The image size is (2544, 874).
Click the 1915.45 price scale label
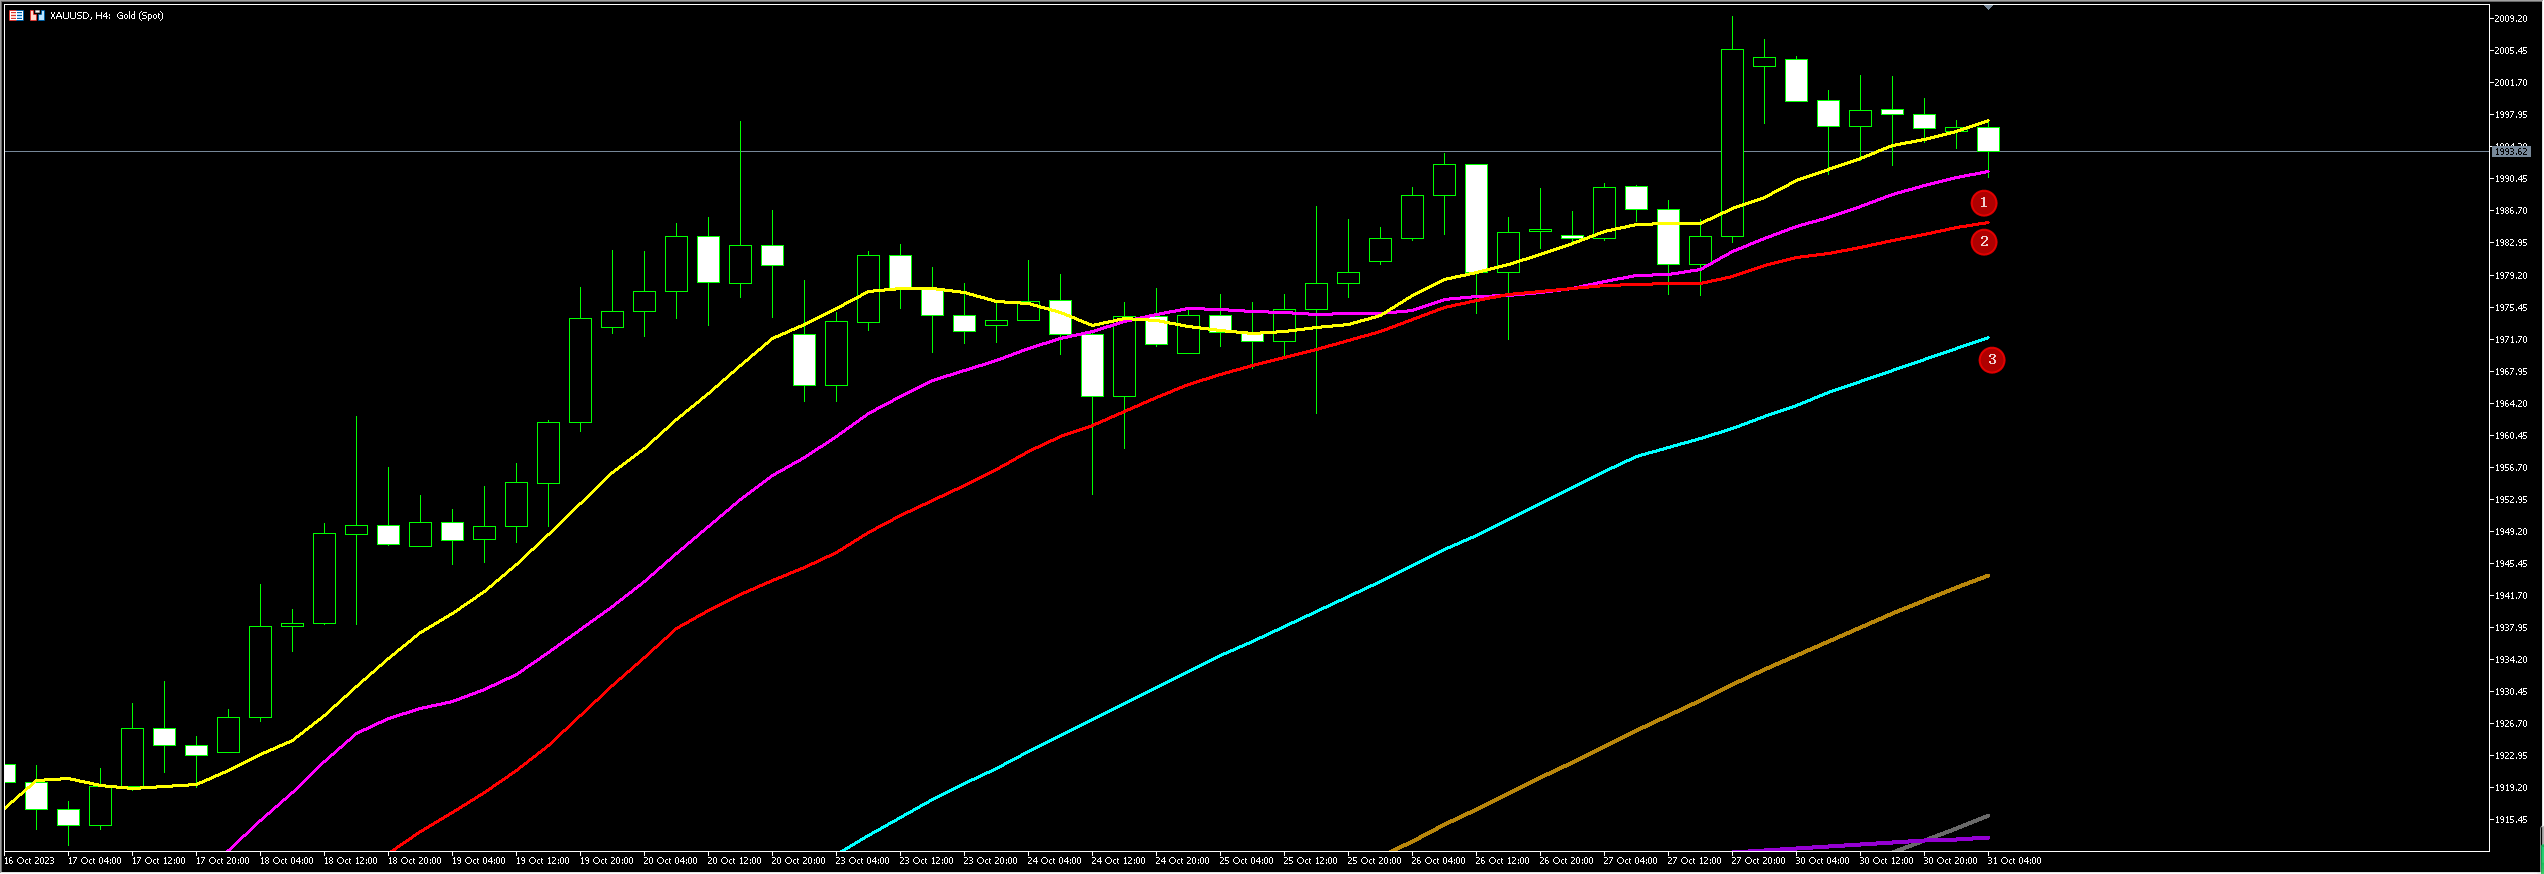tap(2511, 820)
